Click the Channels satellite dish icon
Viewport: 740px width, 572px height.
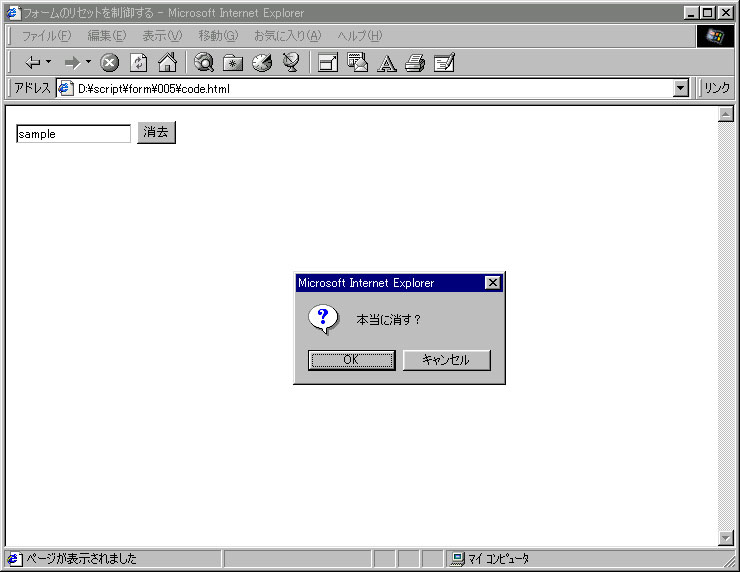click(x=291, y=62)
